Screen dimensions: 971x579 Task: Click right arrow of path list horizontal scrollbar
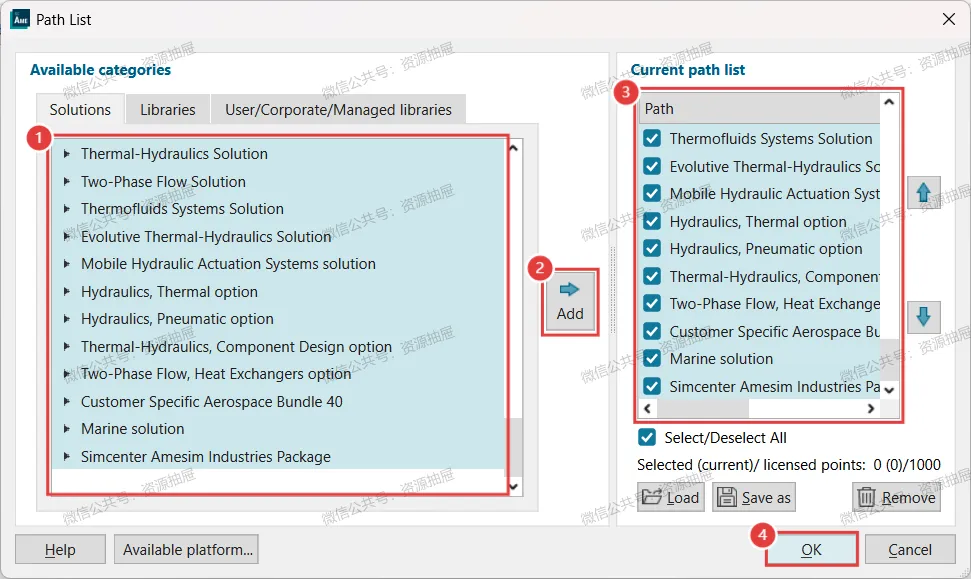coord(871,408)
